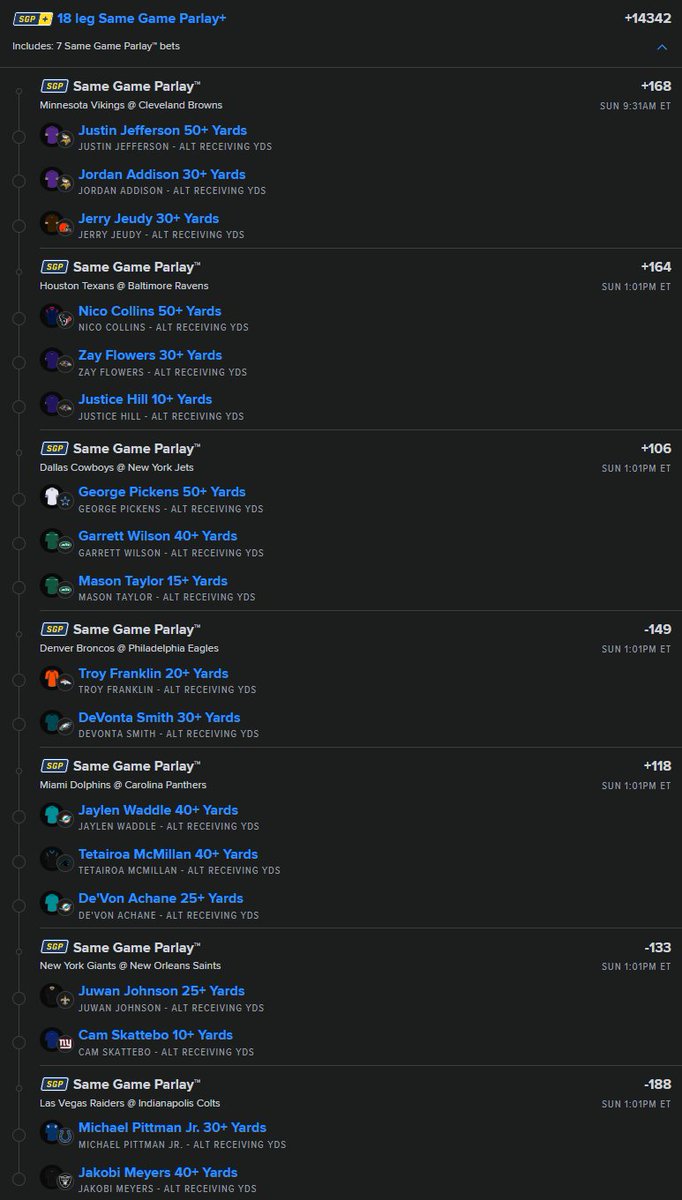Click Cam Skattebo's Giants jersey icon
Screen dimensions: 682x1200
[x=52, y=1039]
